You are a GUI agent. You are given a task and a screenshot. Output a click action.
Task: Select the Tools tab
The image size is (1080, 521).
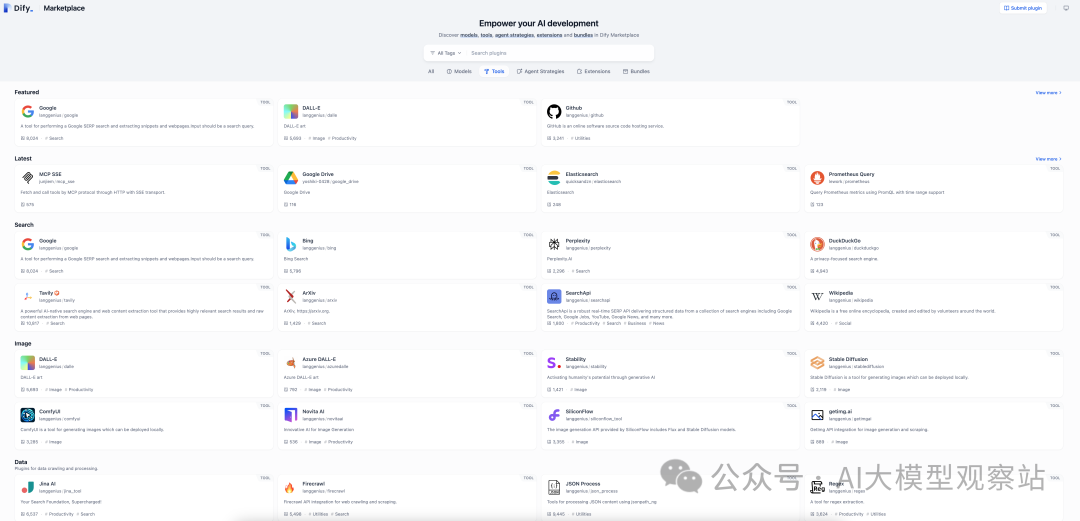(494, 71)
